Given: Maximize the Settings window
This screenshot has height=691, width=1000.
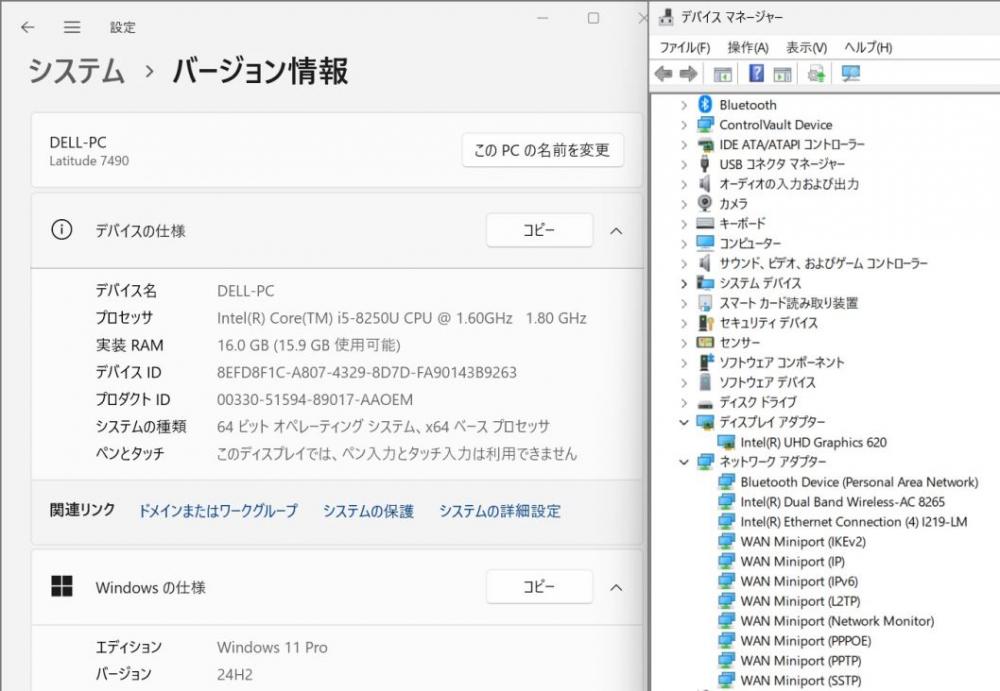Looking at the screenshot, I should tap(593, 18).
